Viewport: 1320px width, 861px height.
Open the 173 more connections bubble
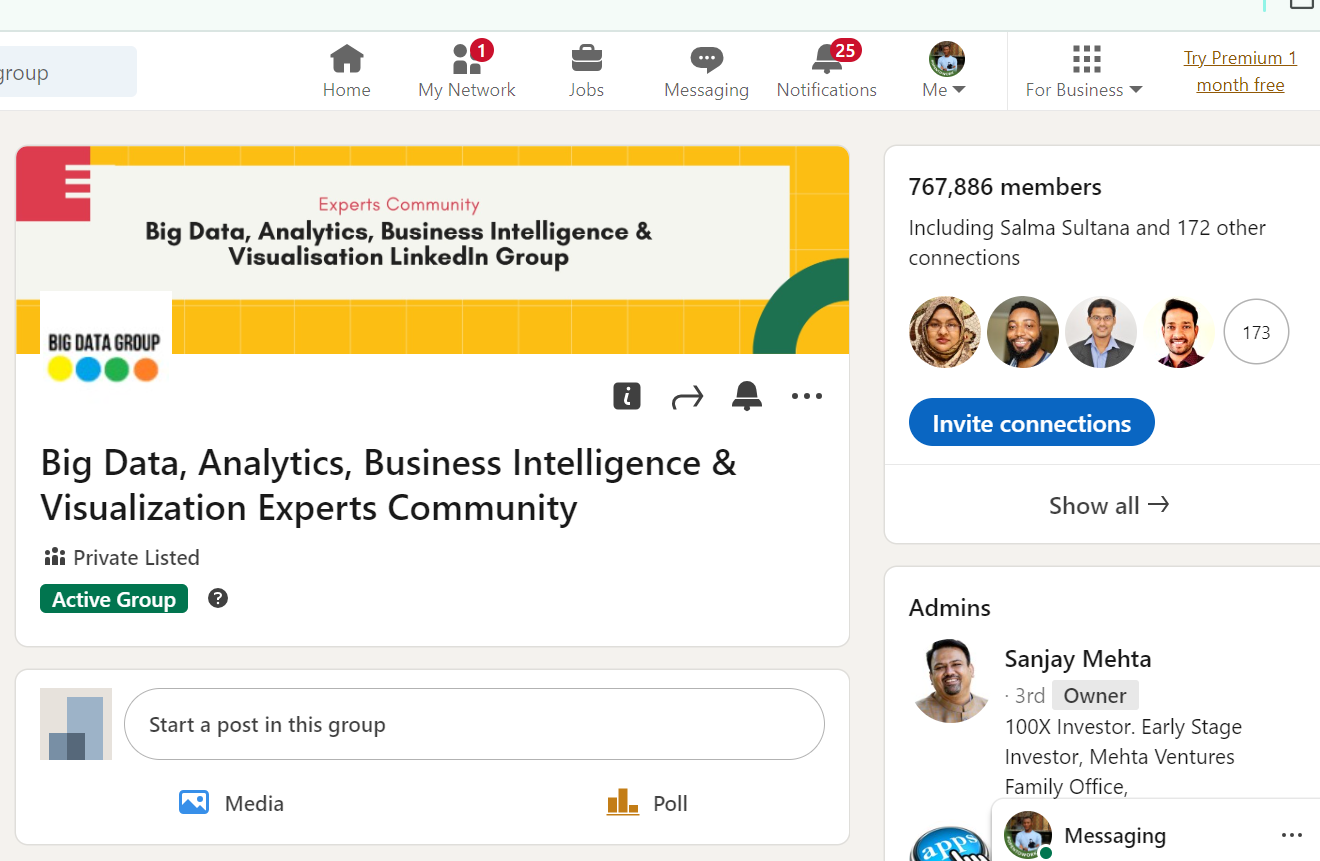pos(1257,332)
